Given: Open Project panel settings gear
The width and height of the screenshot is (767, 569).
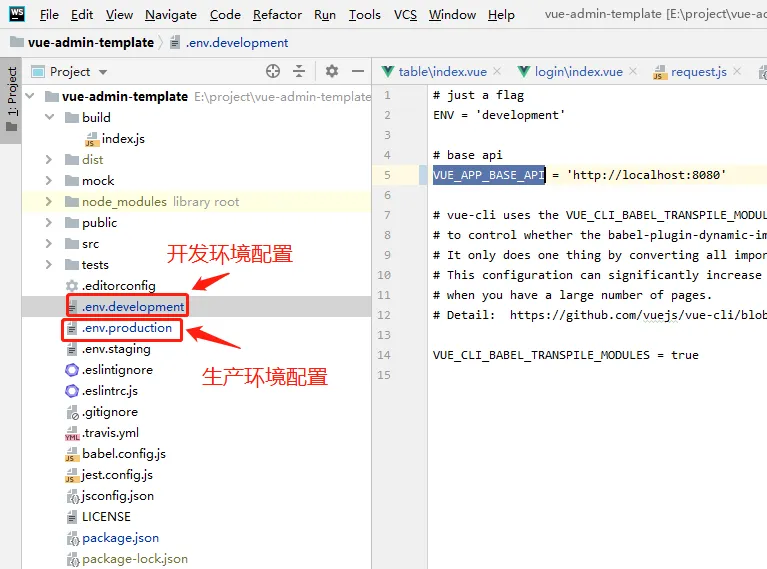Looking at the screenshot, I should [332, 71].
